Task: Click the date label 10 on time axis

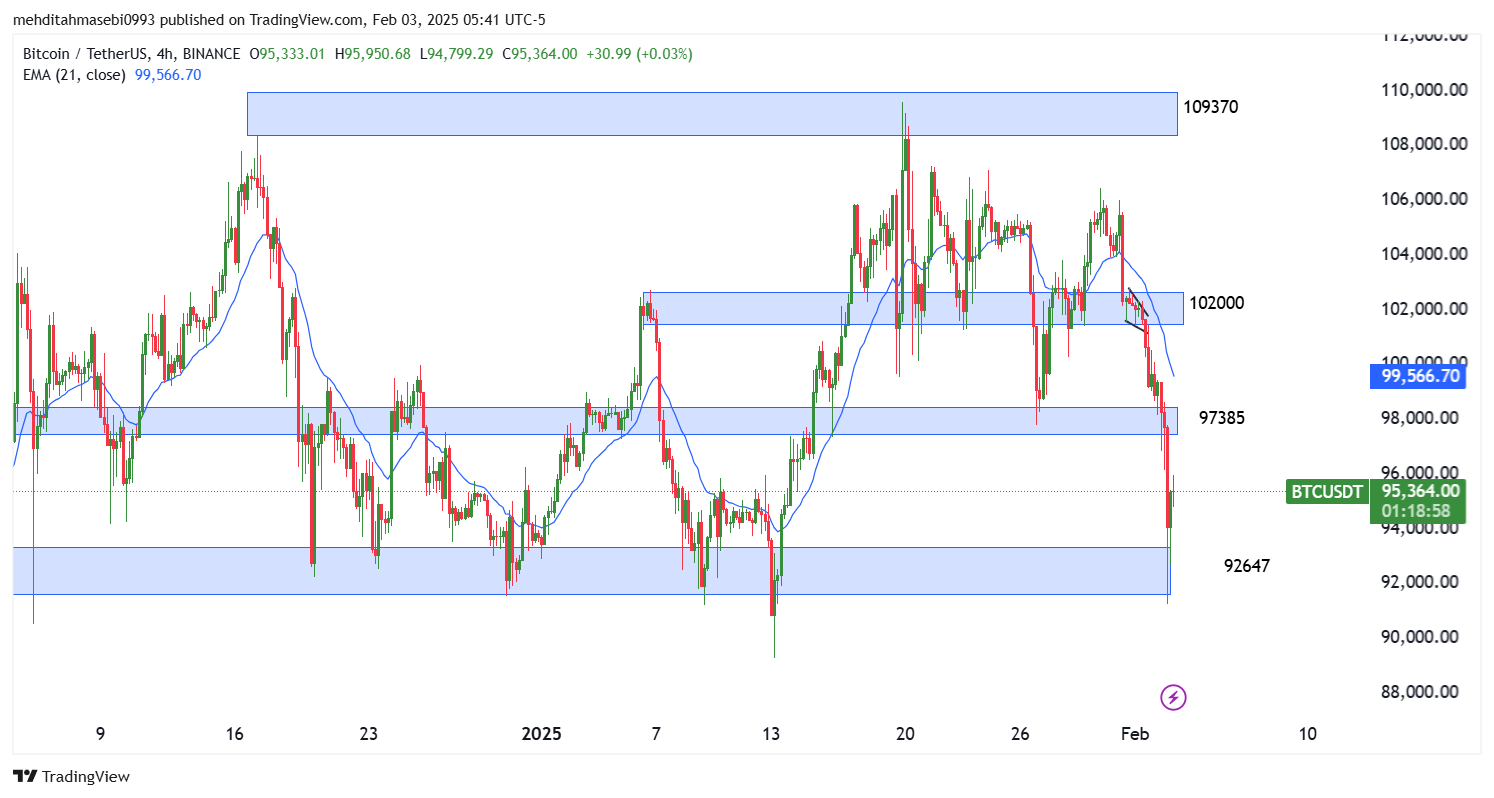Action: 1308,734
